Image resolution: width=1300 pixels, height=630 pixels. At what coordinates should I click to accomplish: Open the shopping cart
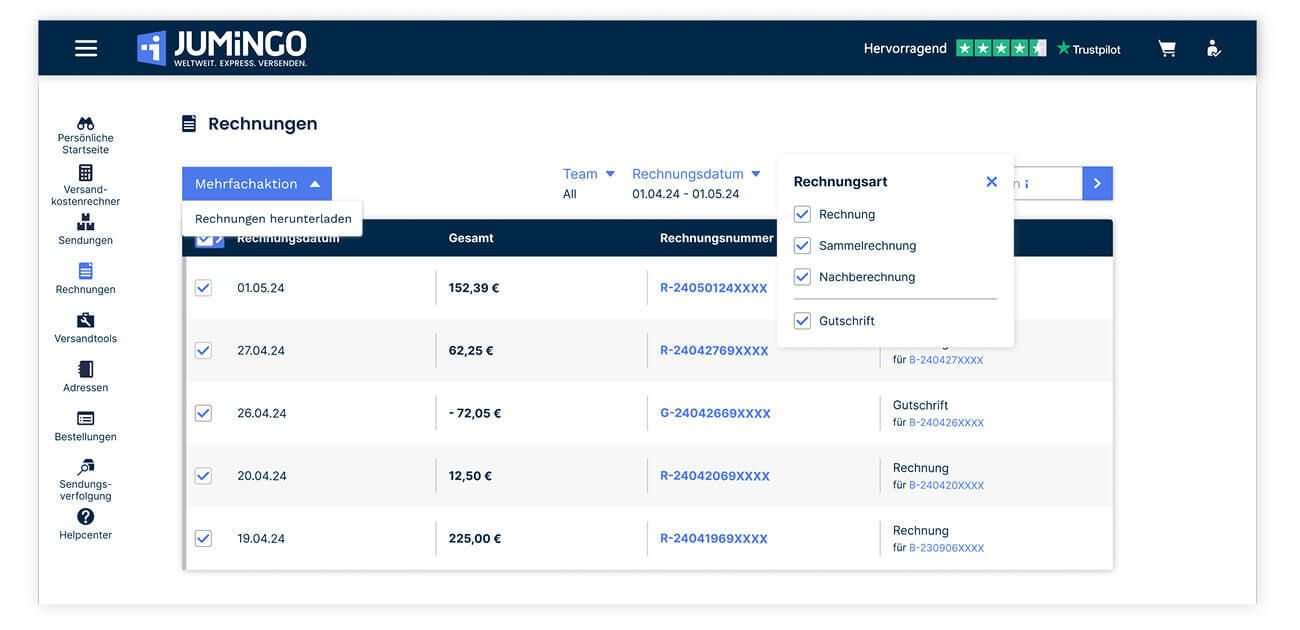coord(1166,47)
